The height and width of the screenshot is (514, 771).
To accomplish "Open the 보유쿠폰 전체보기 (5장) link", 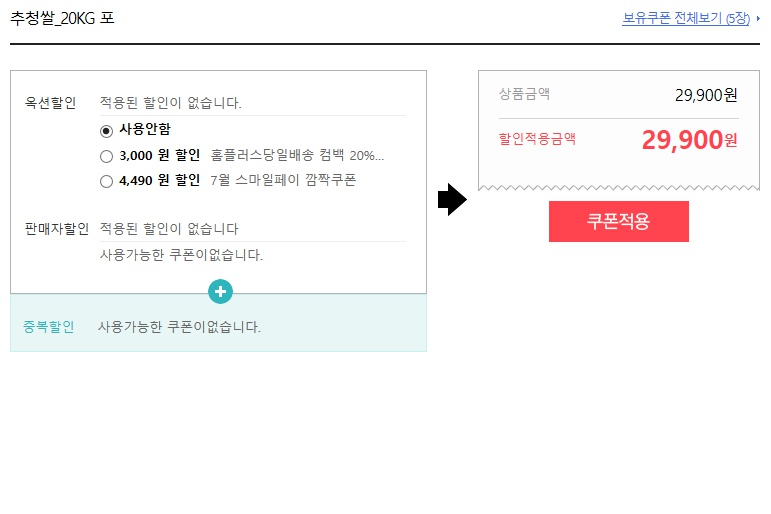I will (x=685, y=19).
